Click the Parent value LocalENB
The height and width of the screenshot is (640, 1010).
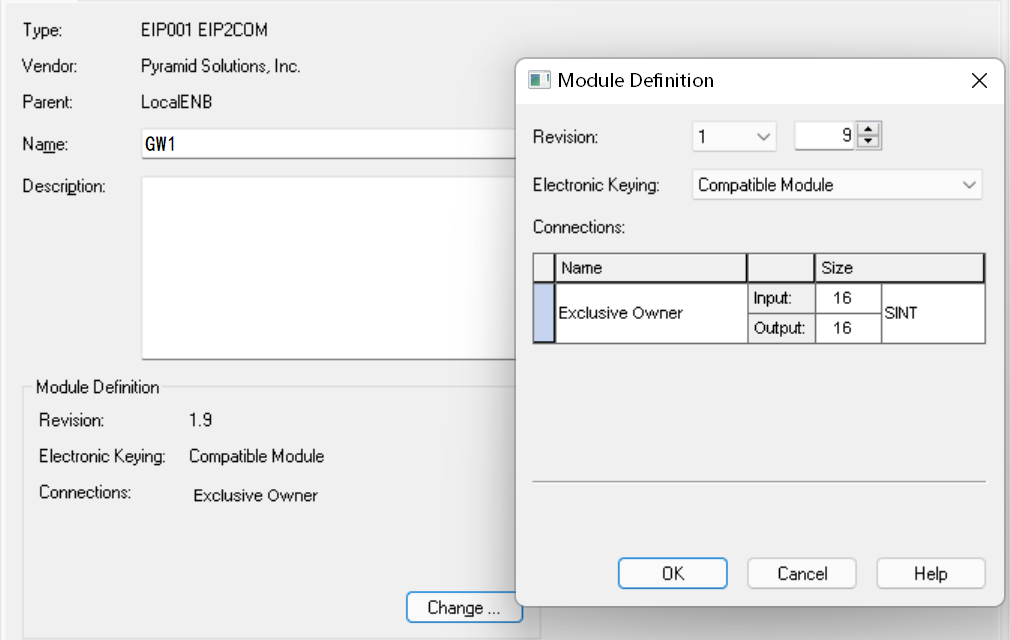[x=176, y=102]
